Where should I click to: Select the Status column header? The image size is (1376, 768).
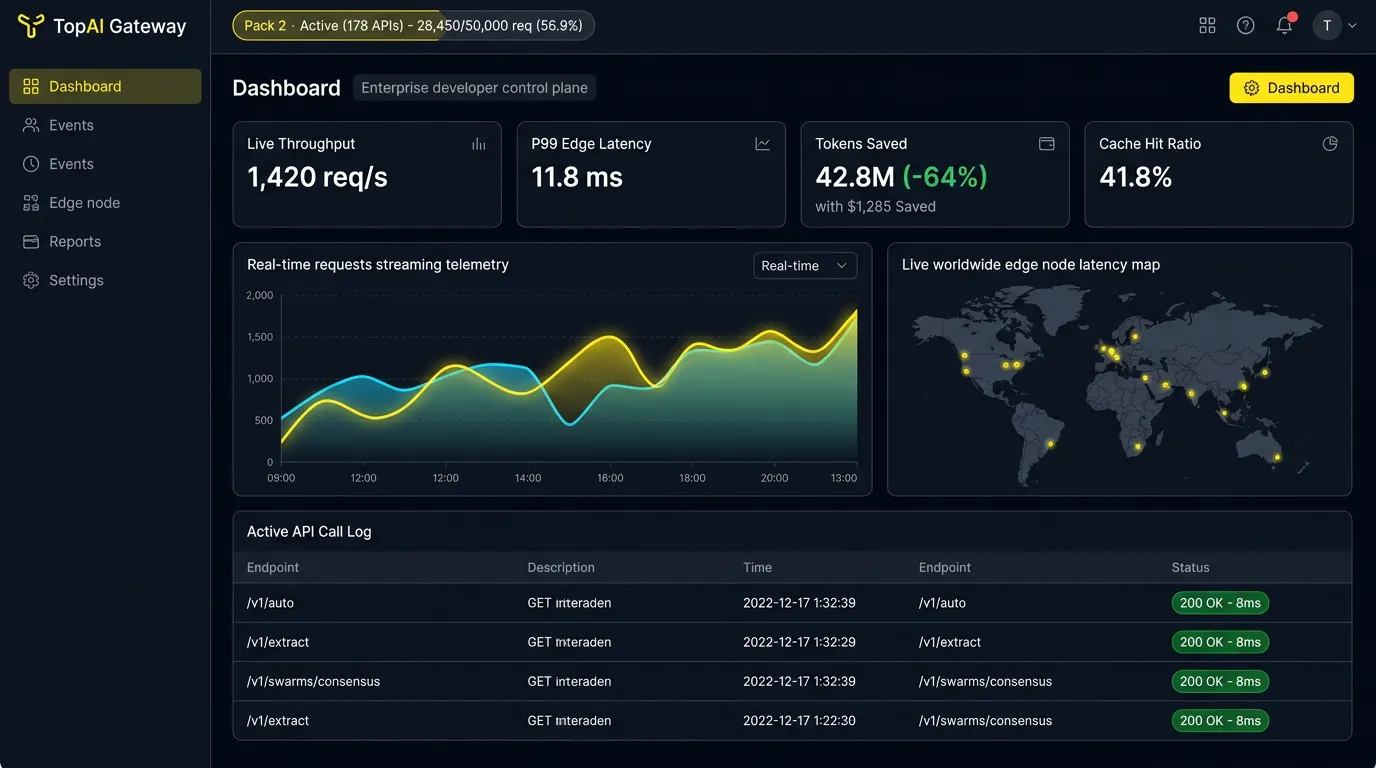(1190, 567)
